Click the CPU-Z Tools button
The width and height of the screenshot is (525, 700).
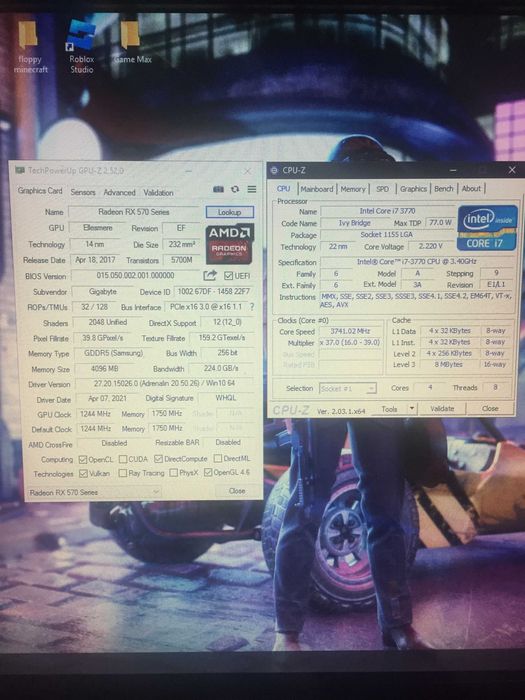(x=389, y=408)
